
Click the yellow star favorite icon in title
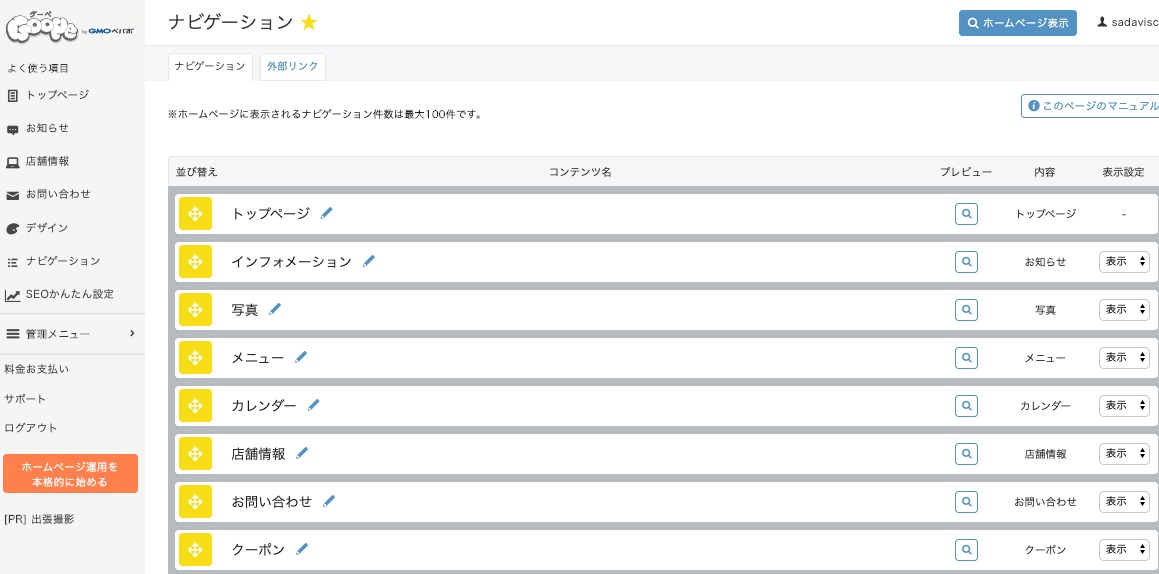[x=309, y=23]
